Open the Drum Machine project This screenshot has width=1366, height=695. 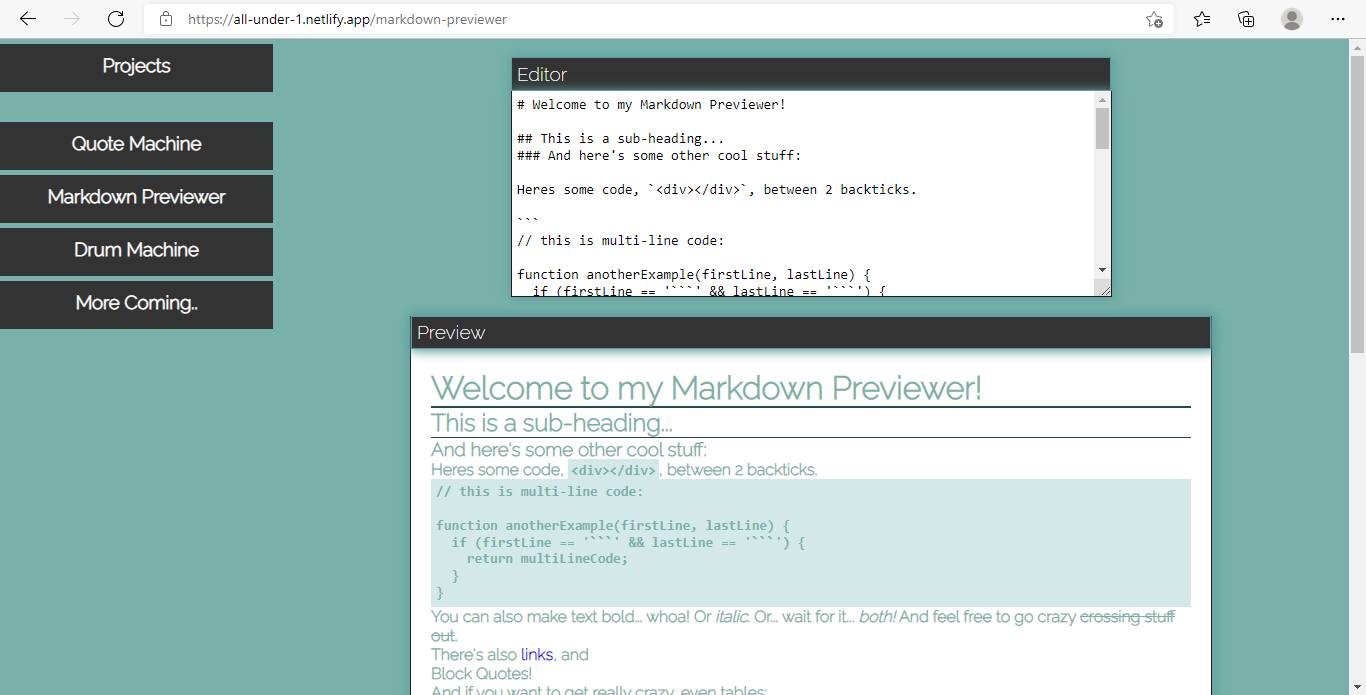point(136,251)
